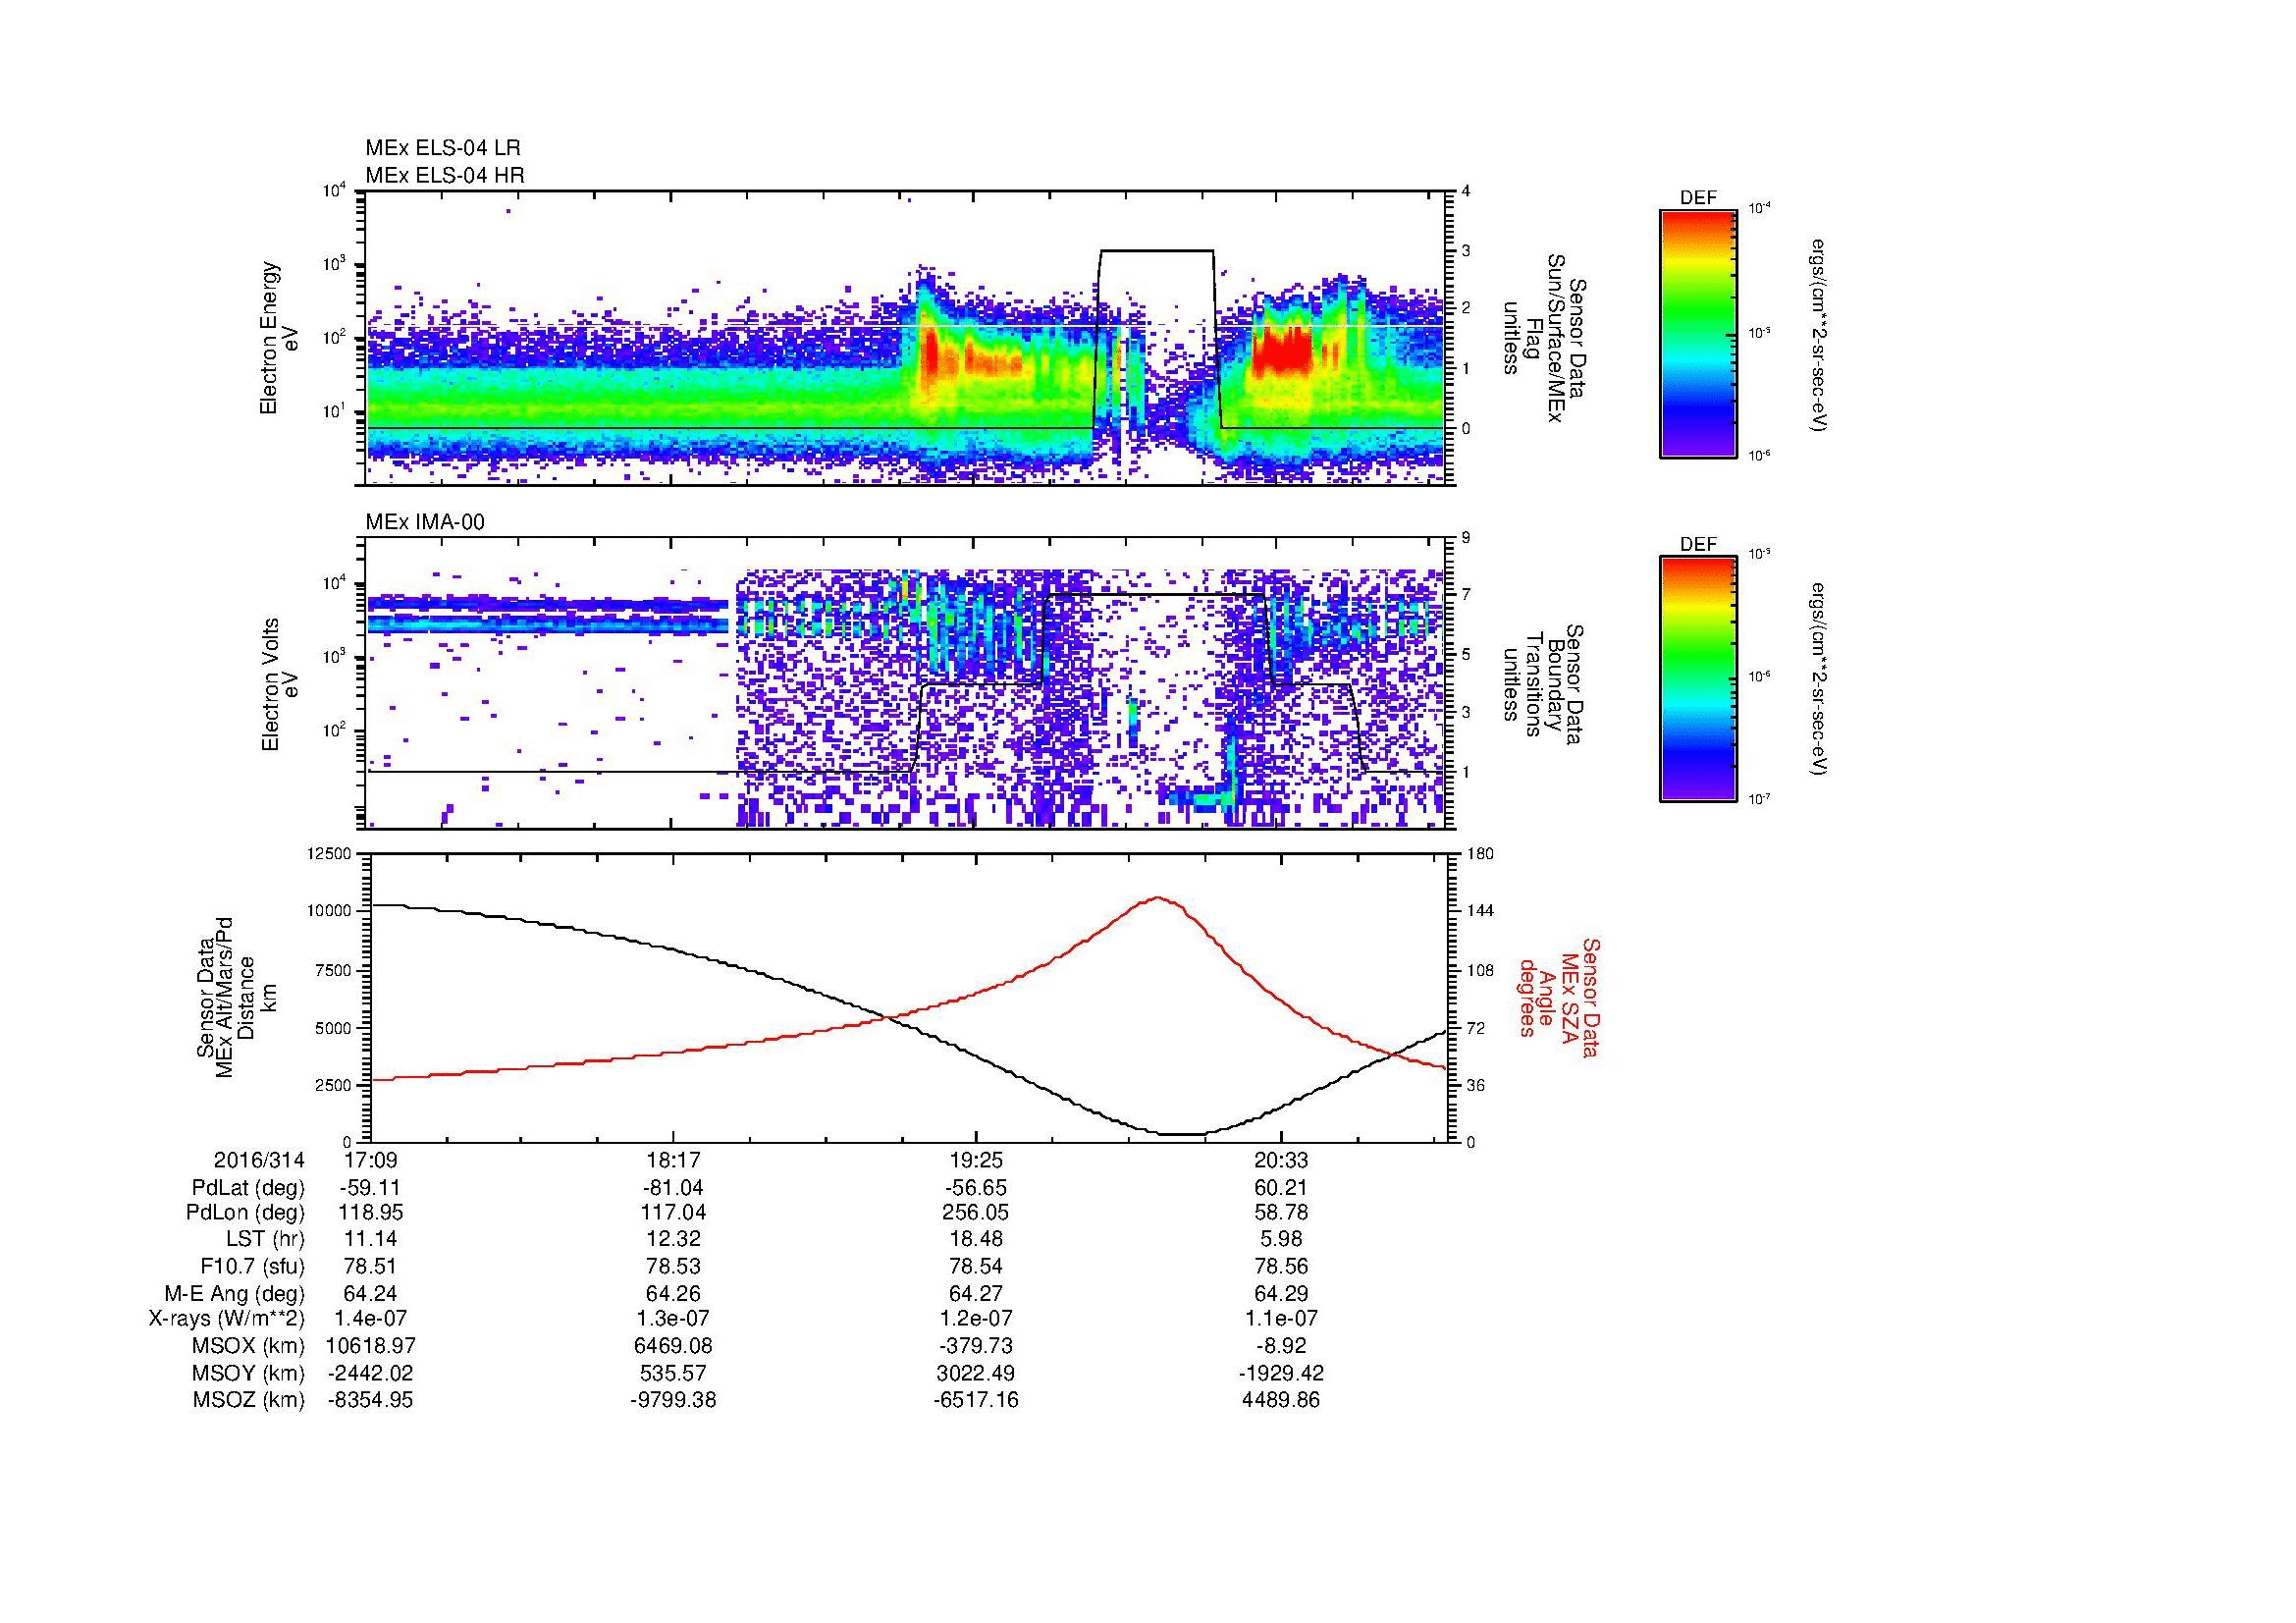The height and width of the screenshot is (1623, 2296).
Task: Click the 'M-E Ang (deg)' row label
Action: pyautogui.click(x=234, y=1293)
